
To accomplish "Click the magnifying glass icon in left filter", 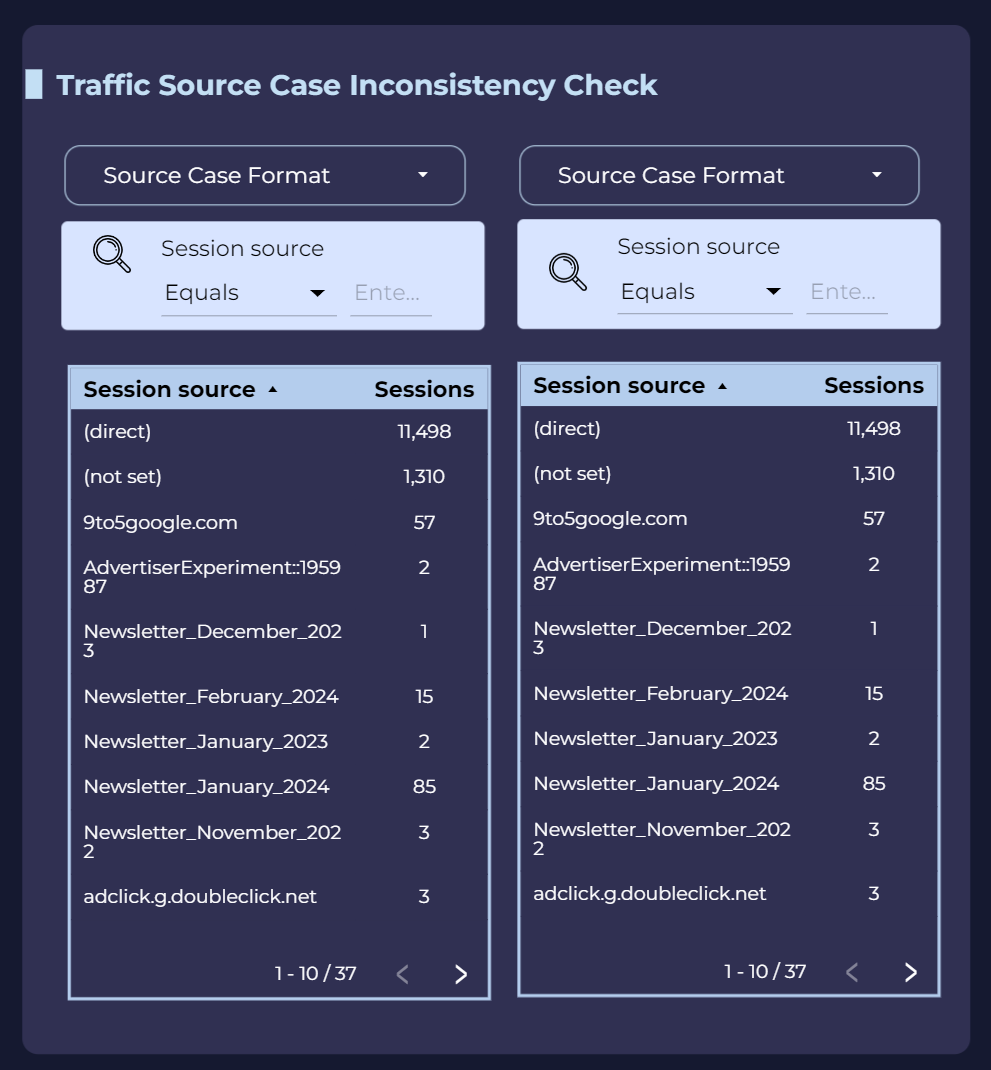I will 111,253.
